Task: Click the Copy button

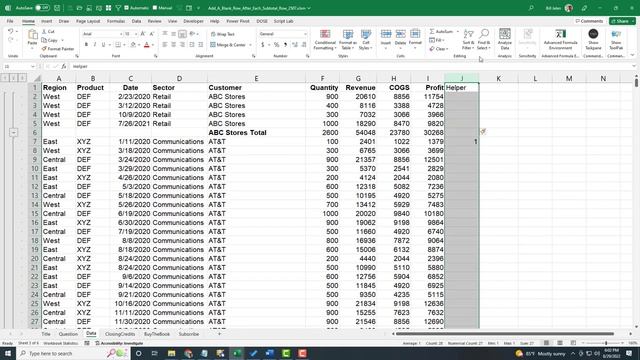Action: pos(50,40)
